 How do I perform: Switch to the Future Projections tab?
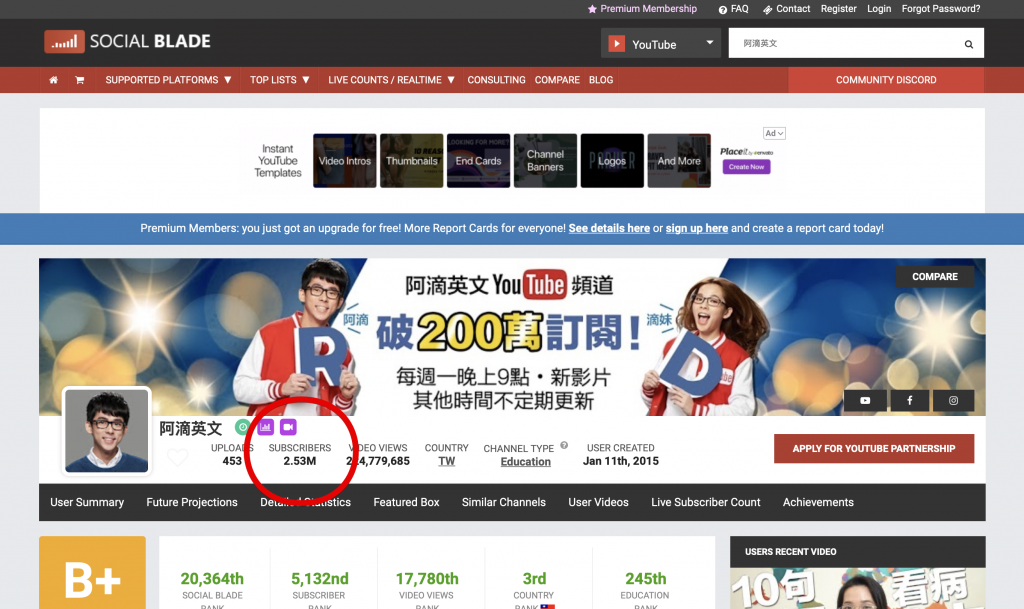coord(192,502)
